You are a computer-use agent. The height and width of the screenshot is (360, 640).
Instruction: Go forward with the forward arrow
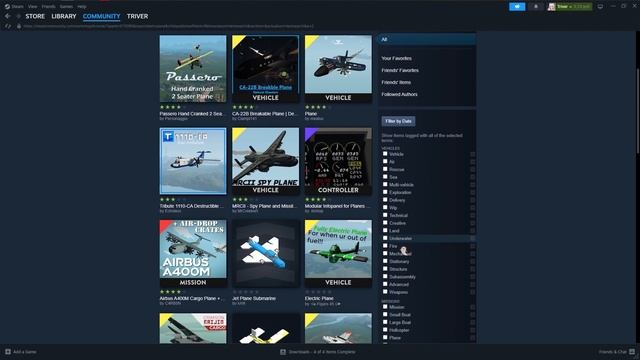point(18,16)
